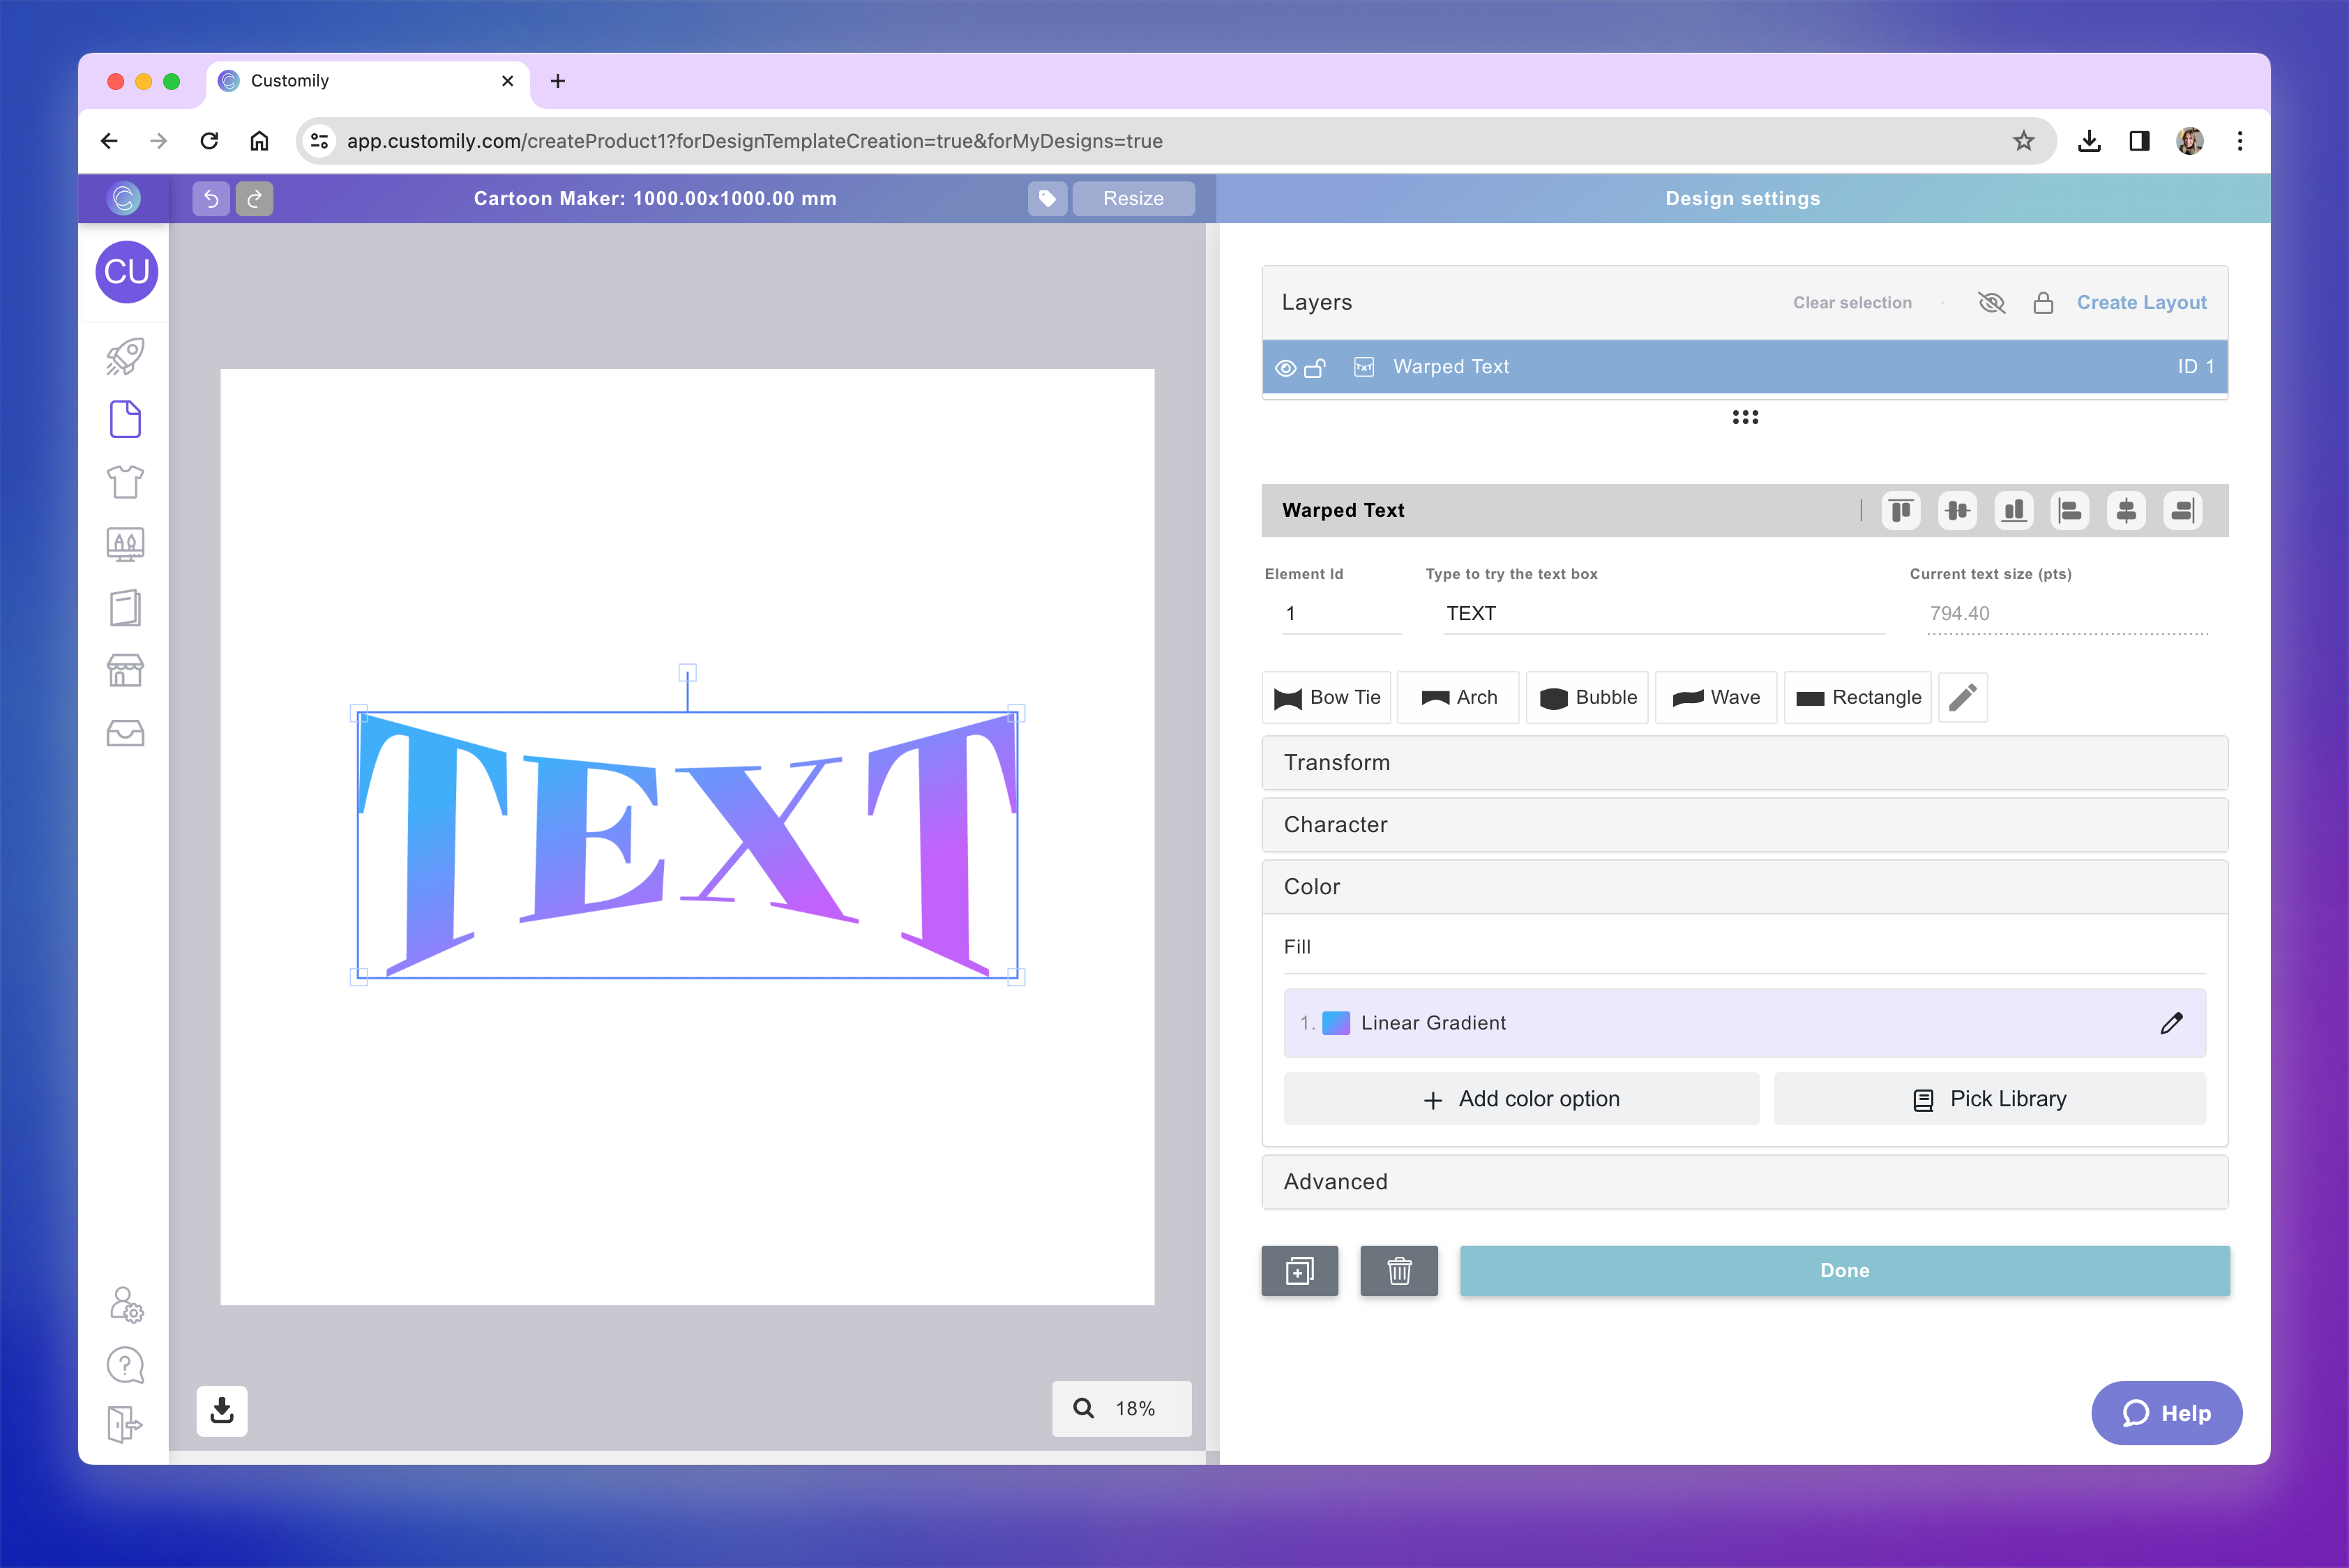Apply the Wave warp style
Viewport: 2349px width, 1568px height.
click(1715, 697)
